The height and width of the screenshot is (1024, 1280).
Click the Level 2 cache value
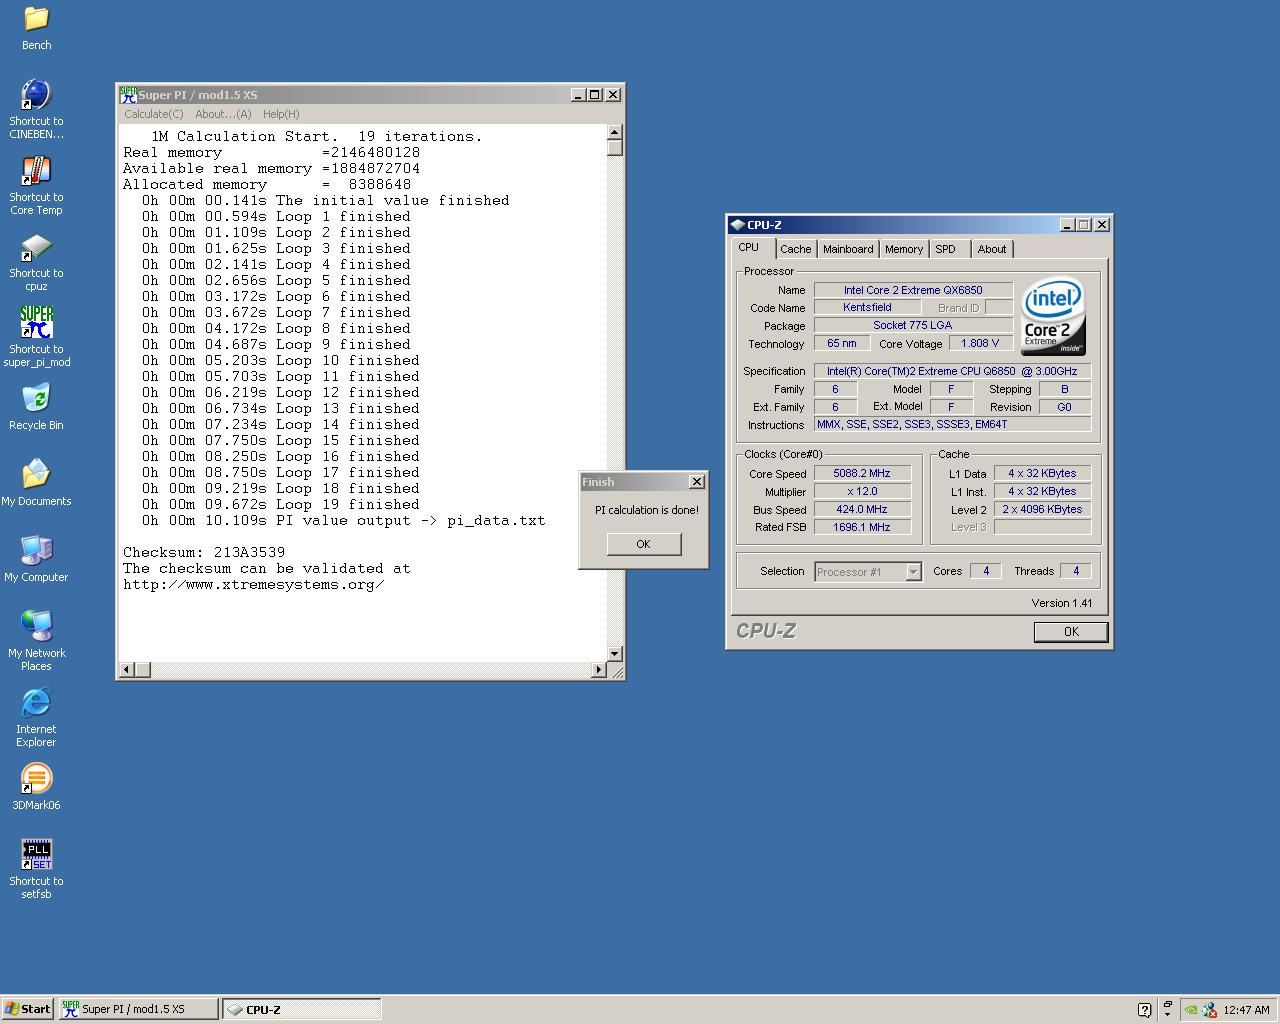coord(1042,509)
